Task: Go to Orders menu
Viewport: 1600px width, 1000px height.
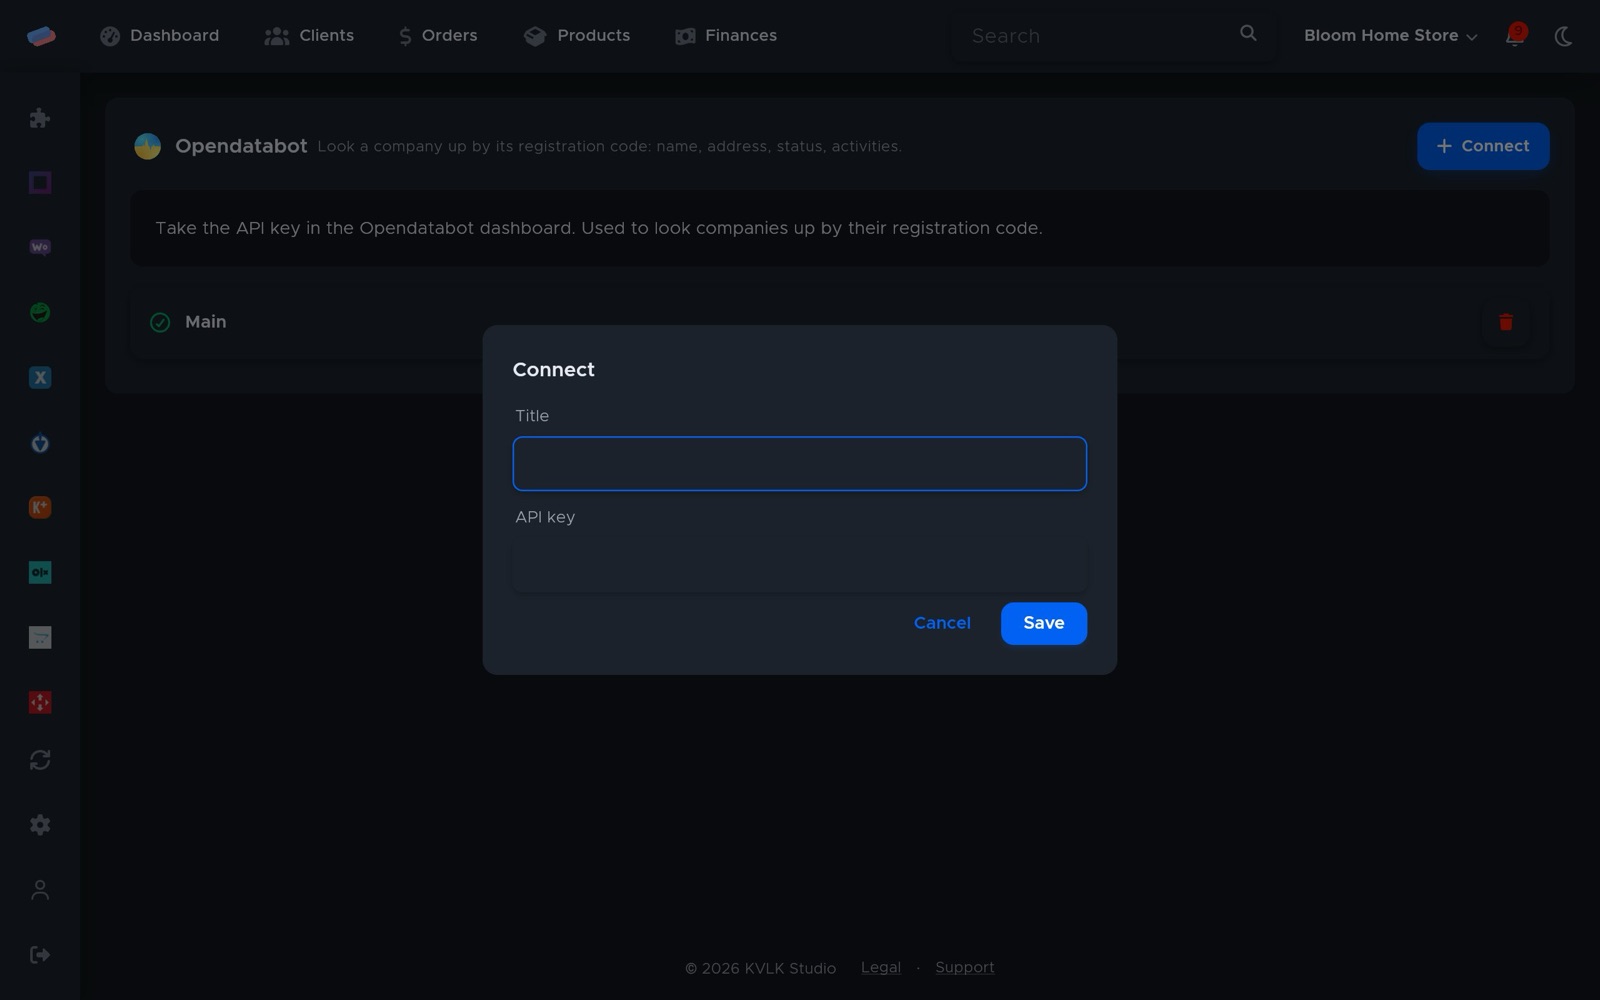Action: click(438, 36)
